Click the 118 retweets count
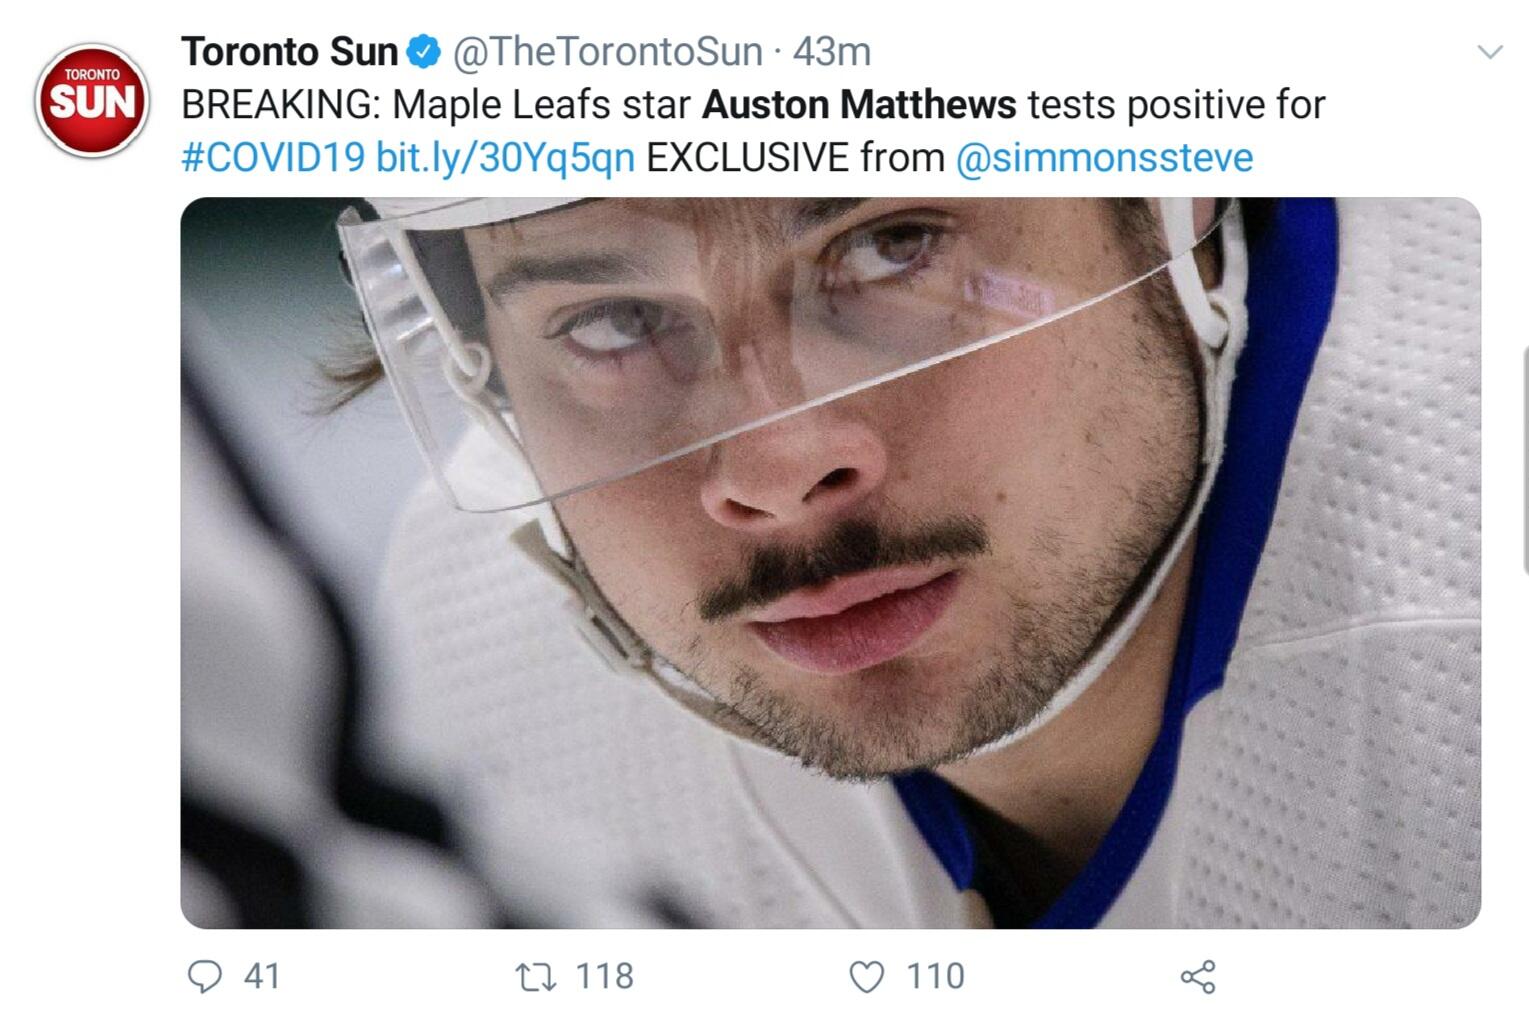1529x1017 pixels. pos(605,976)
